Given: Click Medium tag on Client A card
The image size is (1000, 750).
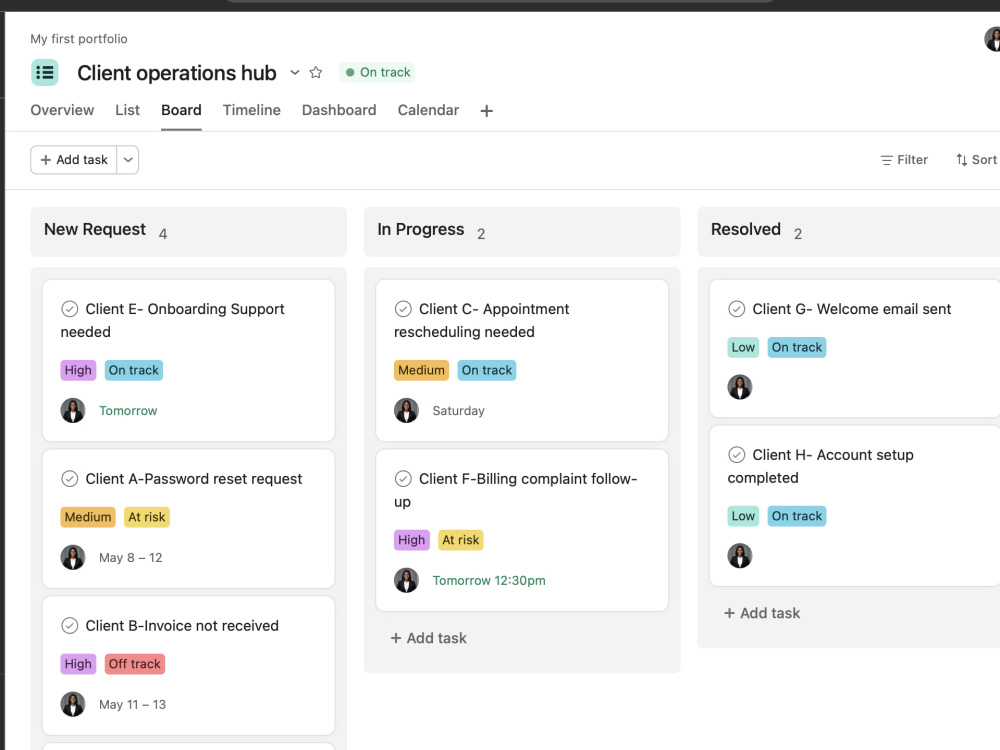Looking at the screenshot, I should coord(88,517).
